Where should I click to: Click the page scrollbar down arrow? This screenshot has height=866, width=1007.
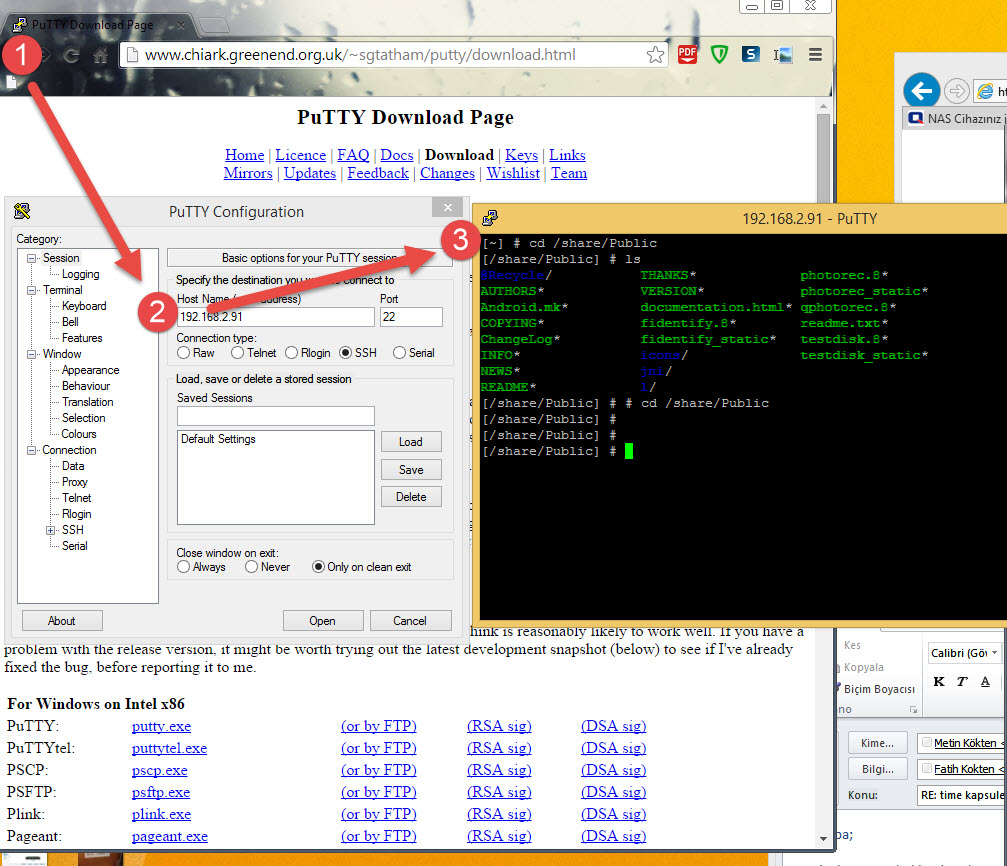click(x=823, y=838)
